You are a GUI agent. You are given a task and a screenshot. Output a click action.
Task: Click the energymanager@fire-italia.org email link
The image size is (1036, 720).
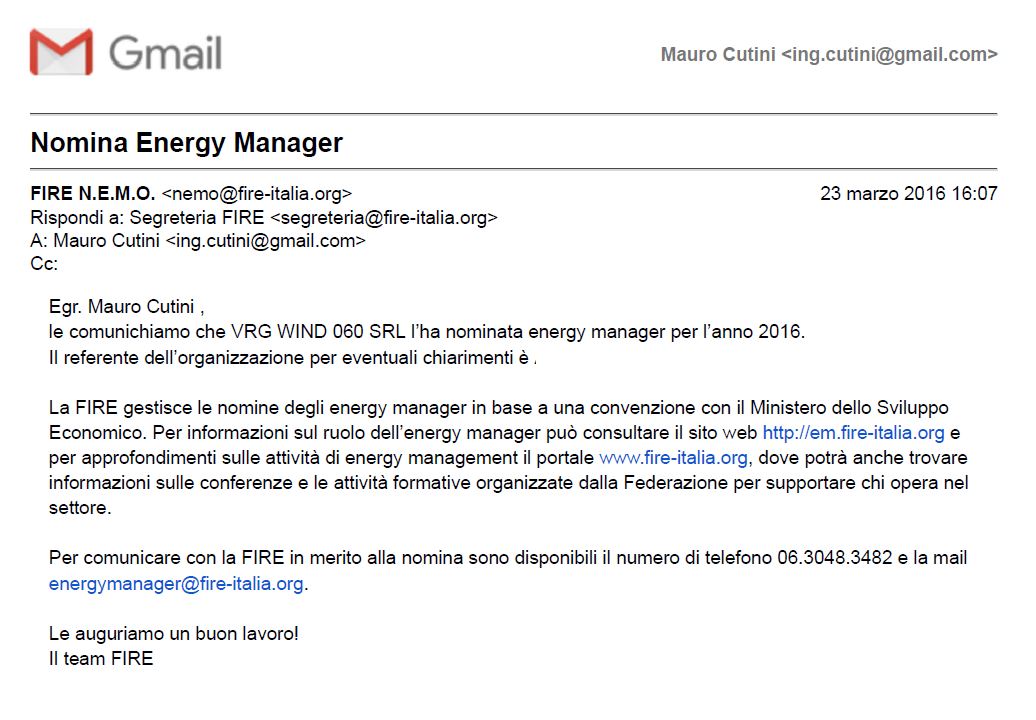point(176,584)
